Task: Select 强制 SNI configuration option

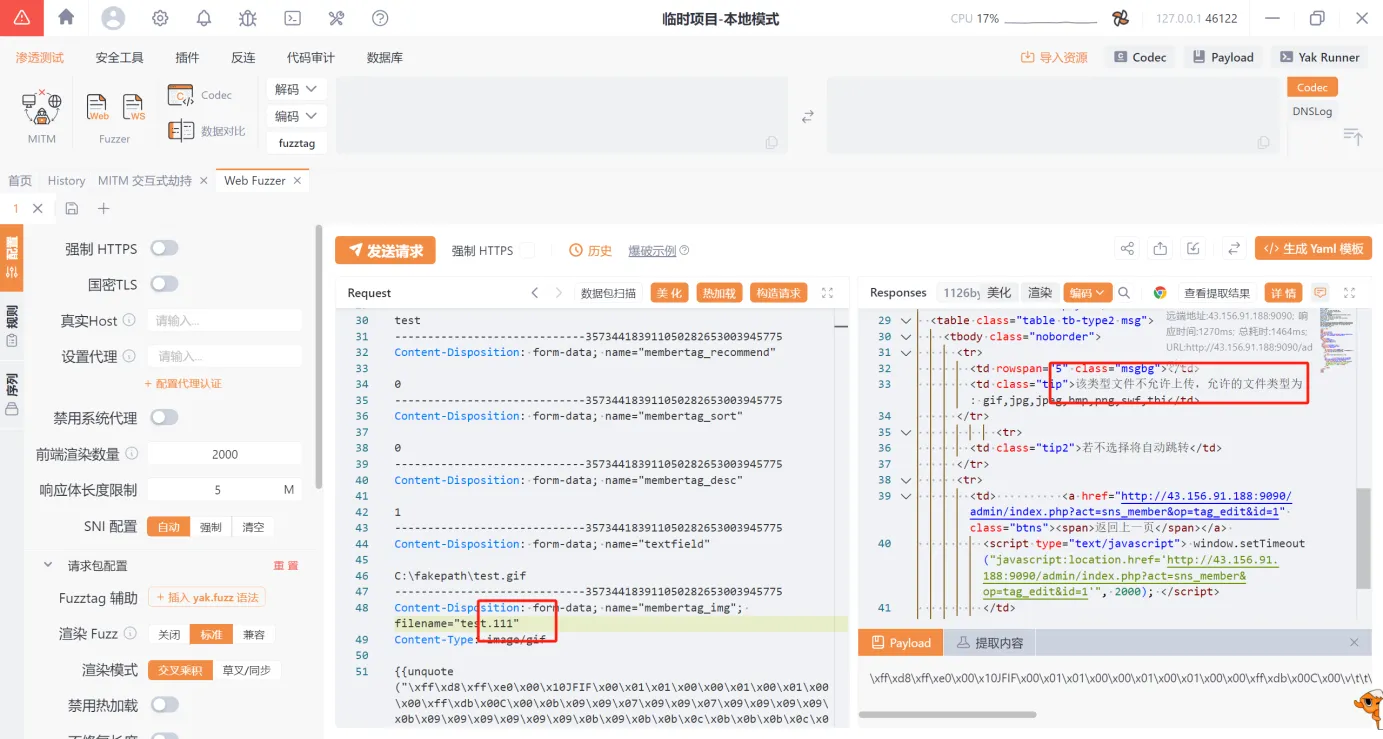Action: tap(211, 527)
